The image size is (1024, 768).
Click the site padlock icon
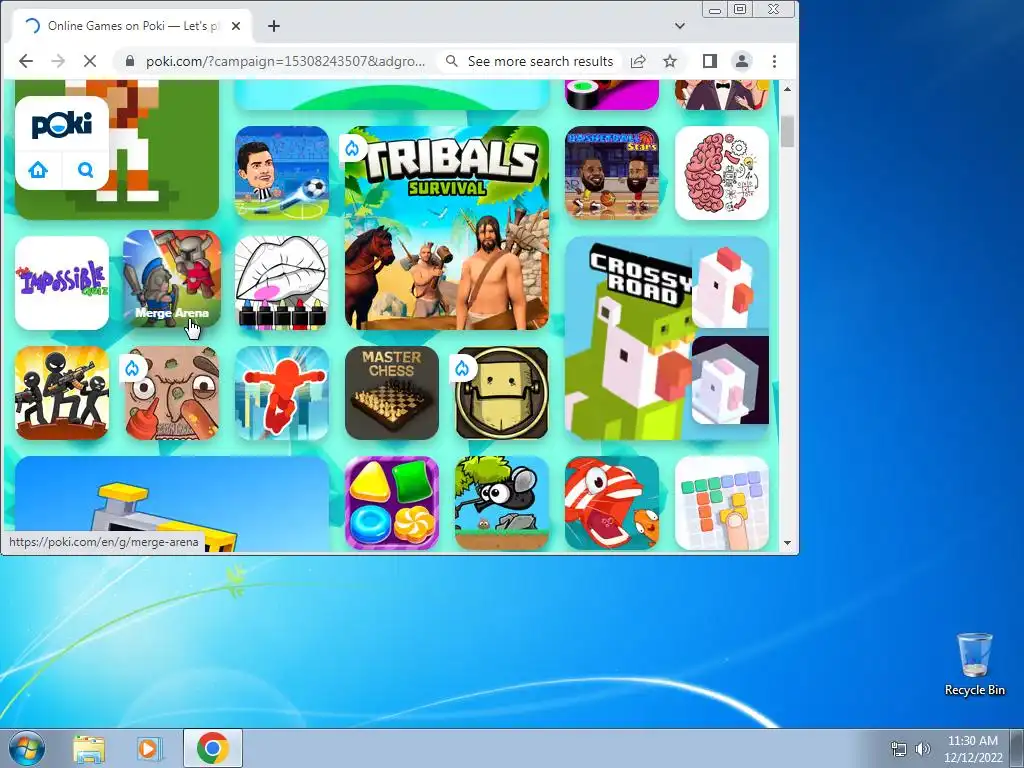click(129, 61)
